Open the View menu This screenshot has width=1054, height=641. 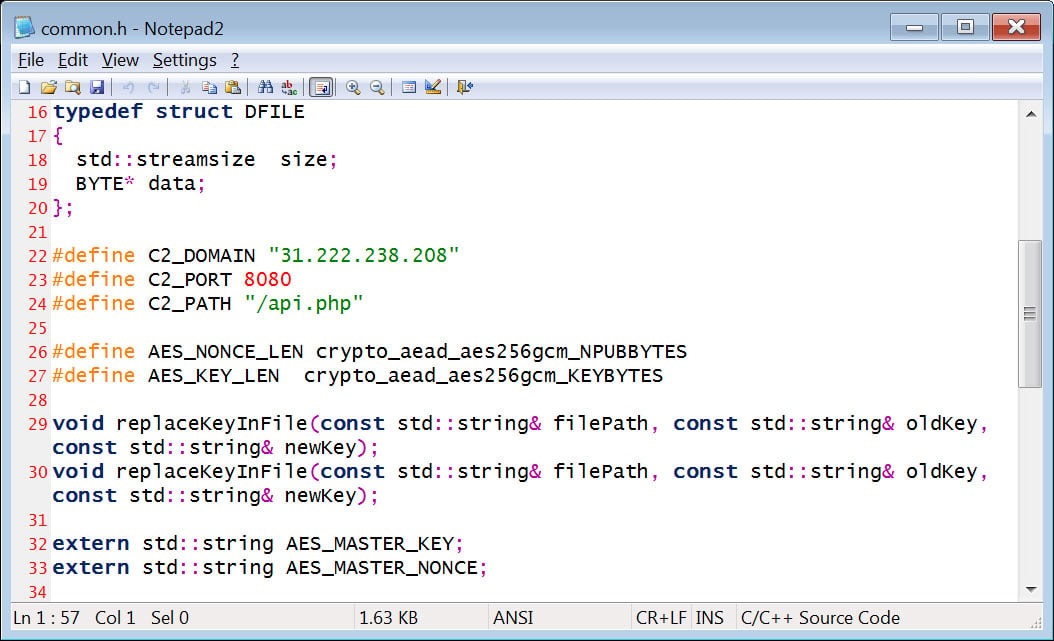(x=120, y=60)
